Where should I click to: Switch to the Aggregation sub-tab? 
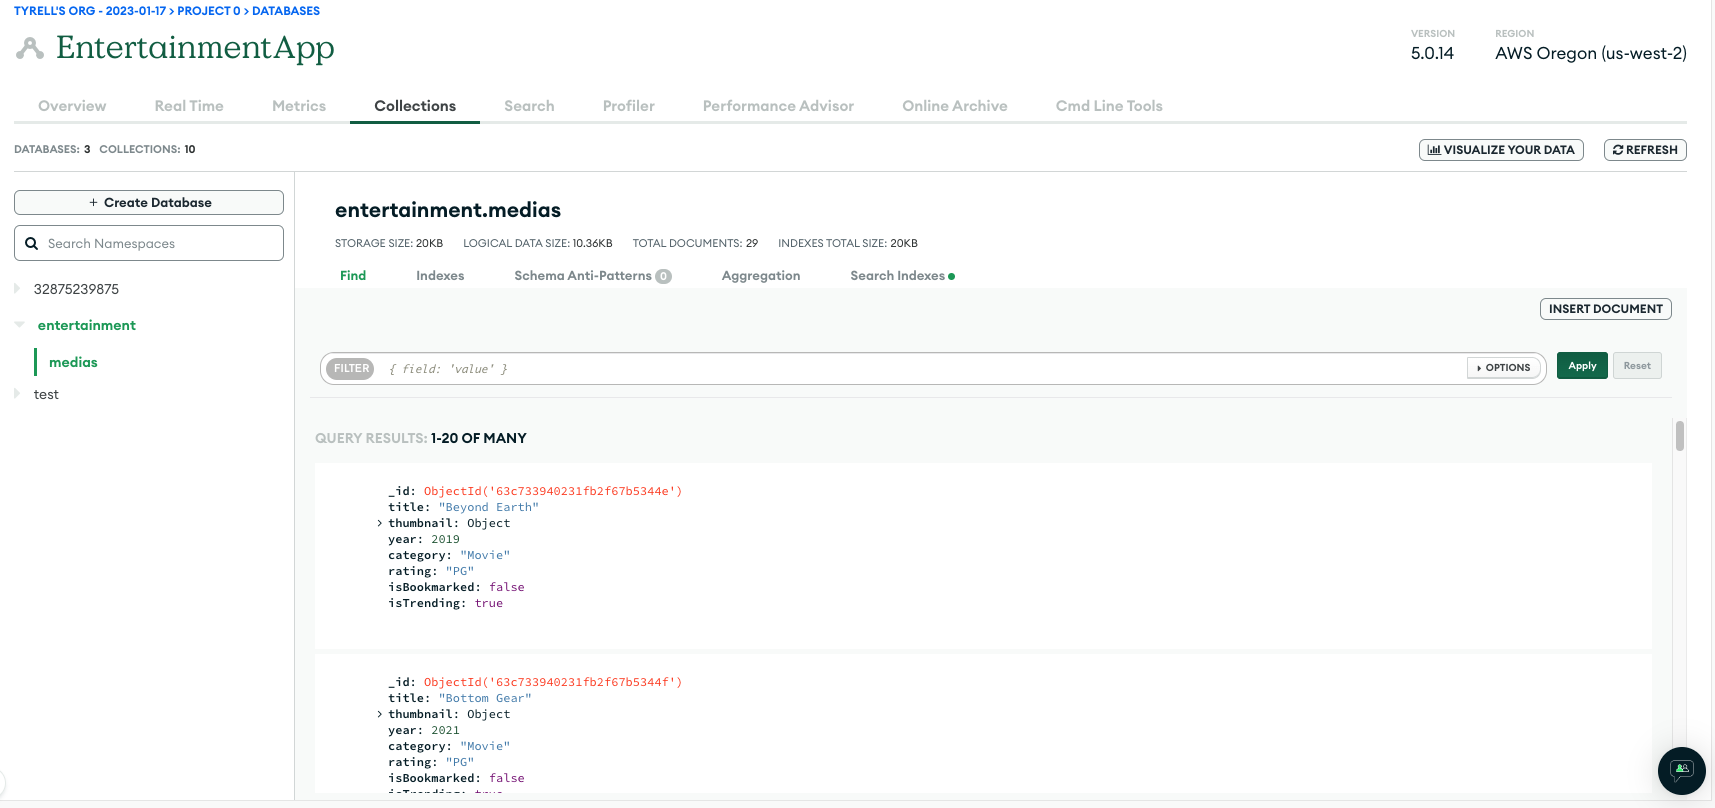pos(761,276)
